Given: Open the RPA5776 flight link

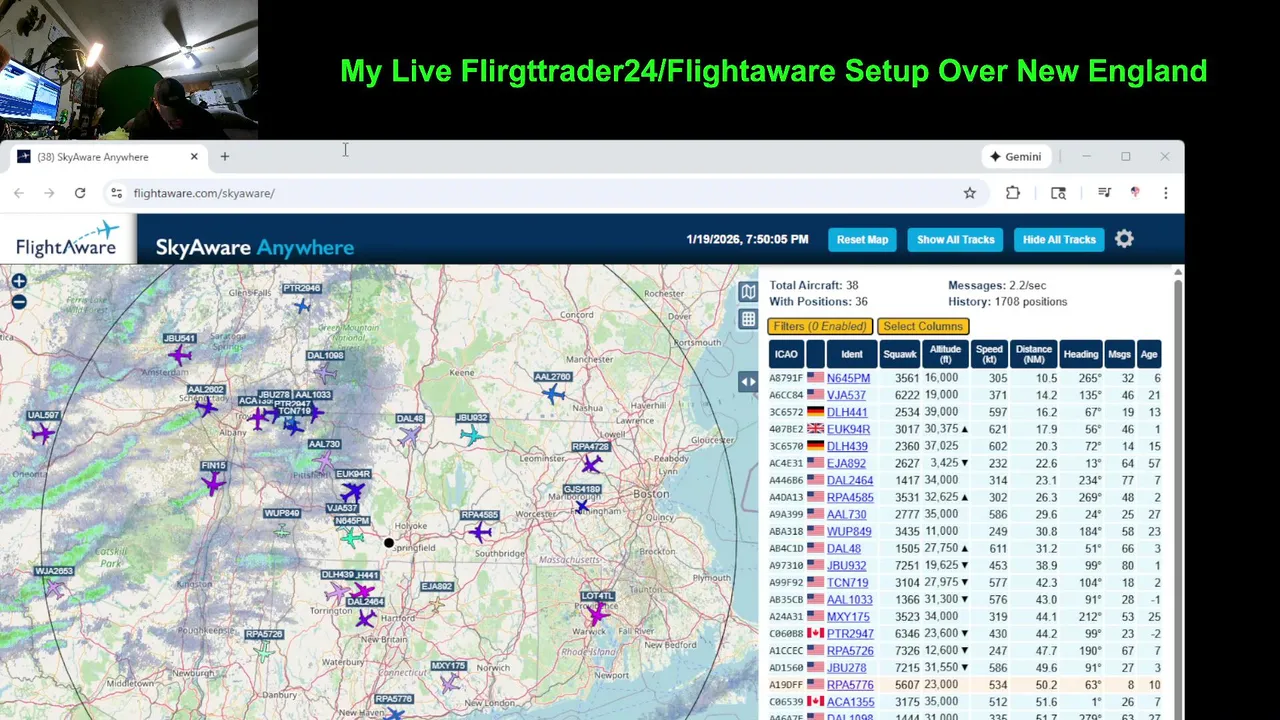Looking at the screenshot, I should pyautogui.click(x=850, y=685).
